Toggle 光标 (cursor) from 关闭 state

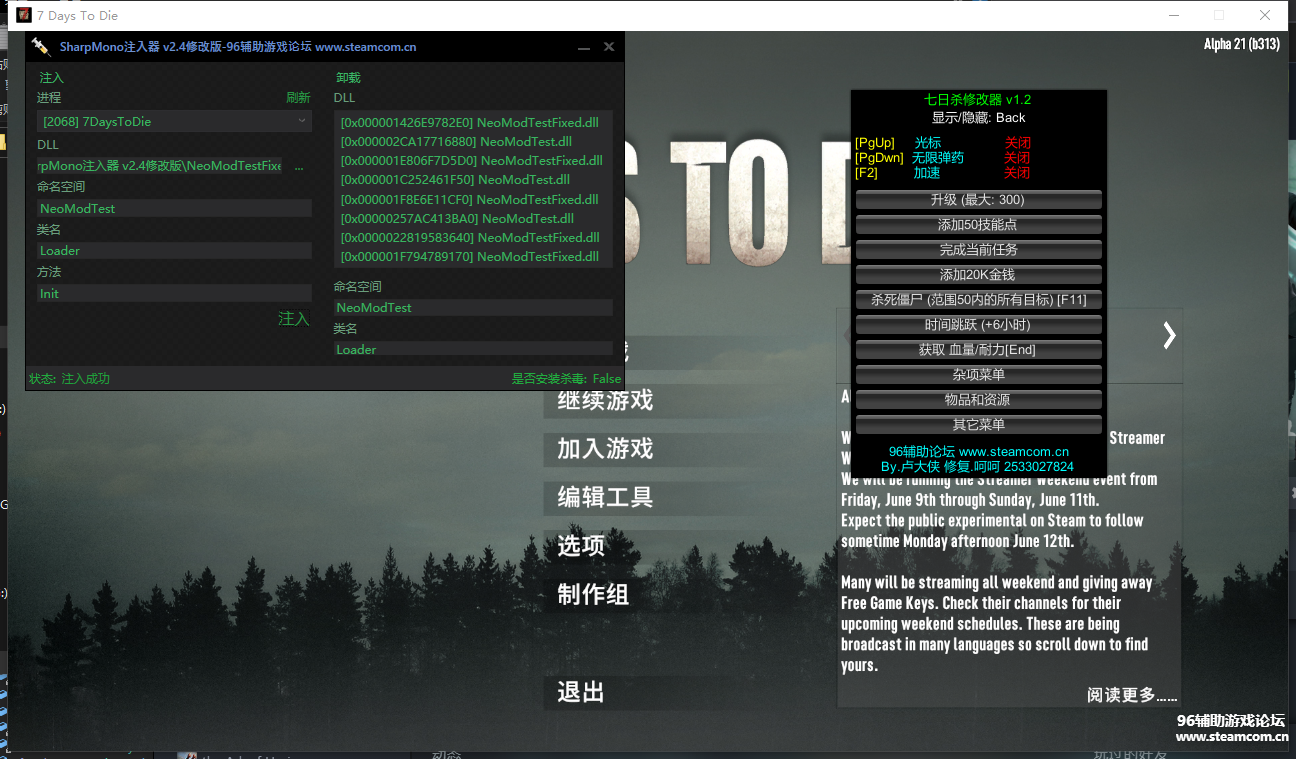tap(1017, 143)
